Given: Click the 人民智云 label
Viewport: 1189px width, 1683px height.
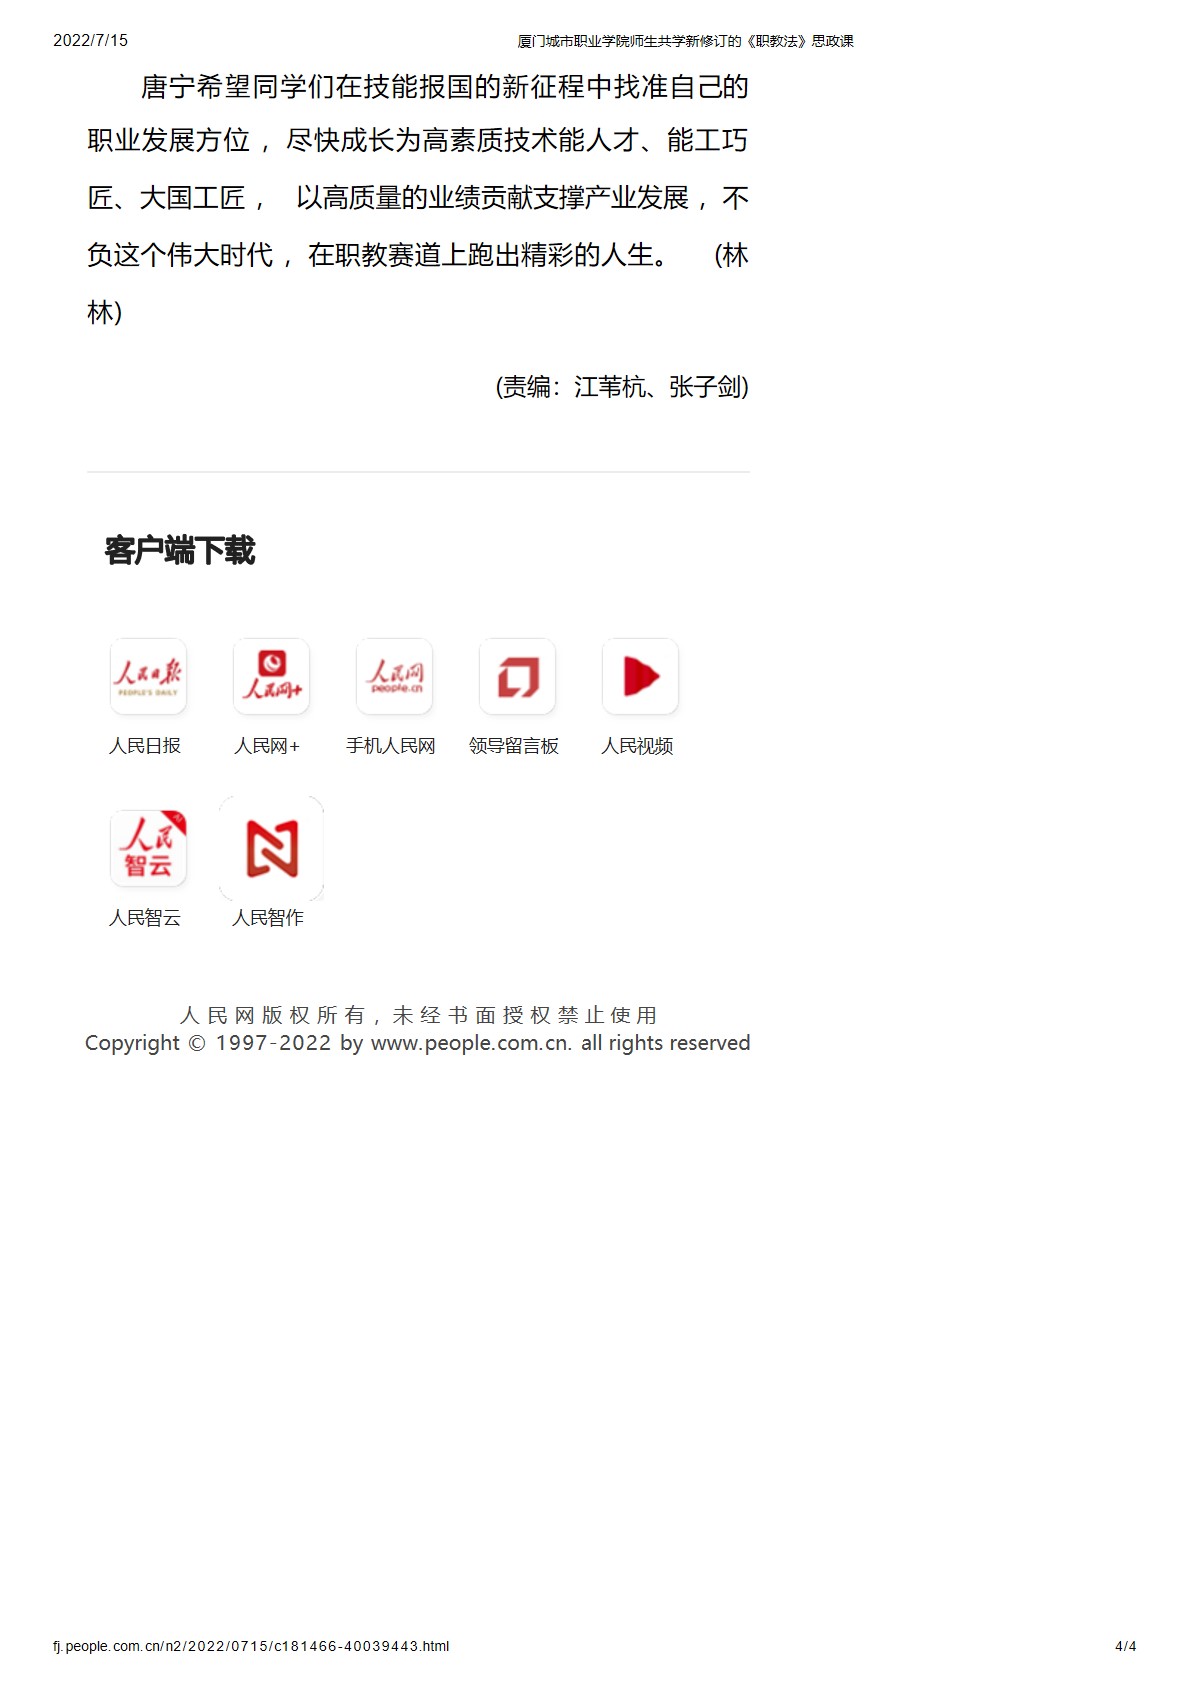Looking at the screenshot, I should 145,918.
